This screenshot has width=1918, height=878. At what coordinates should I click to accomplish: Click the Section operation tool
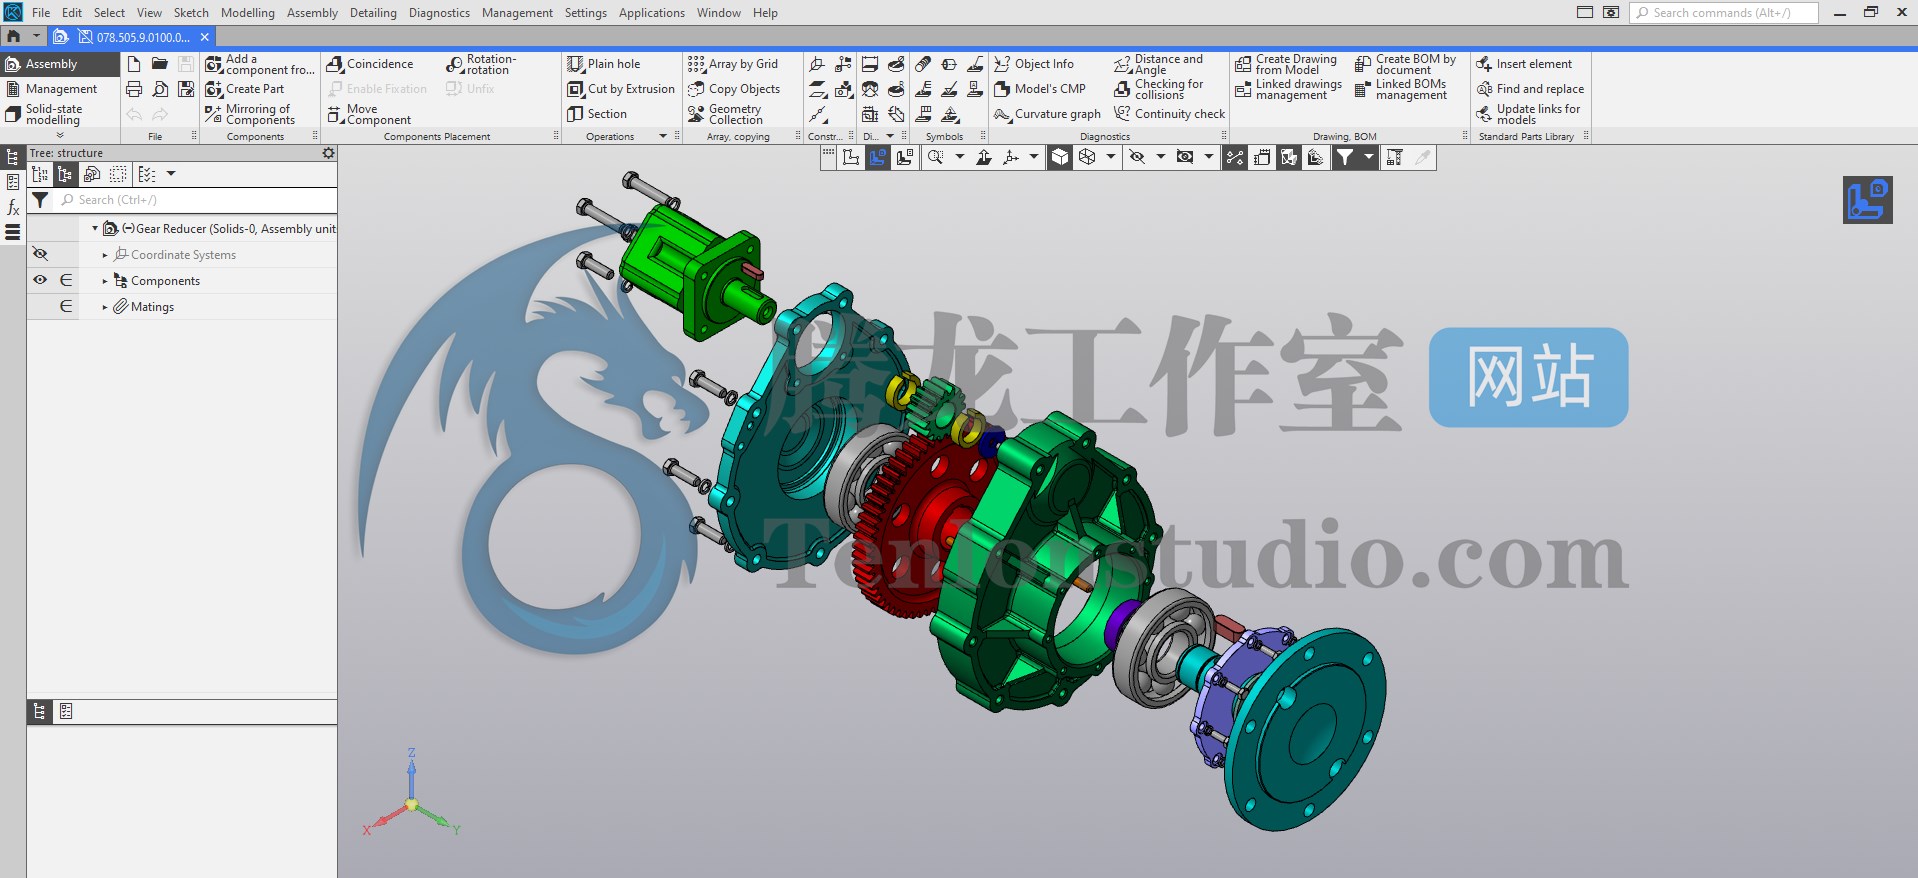(597, 114)
